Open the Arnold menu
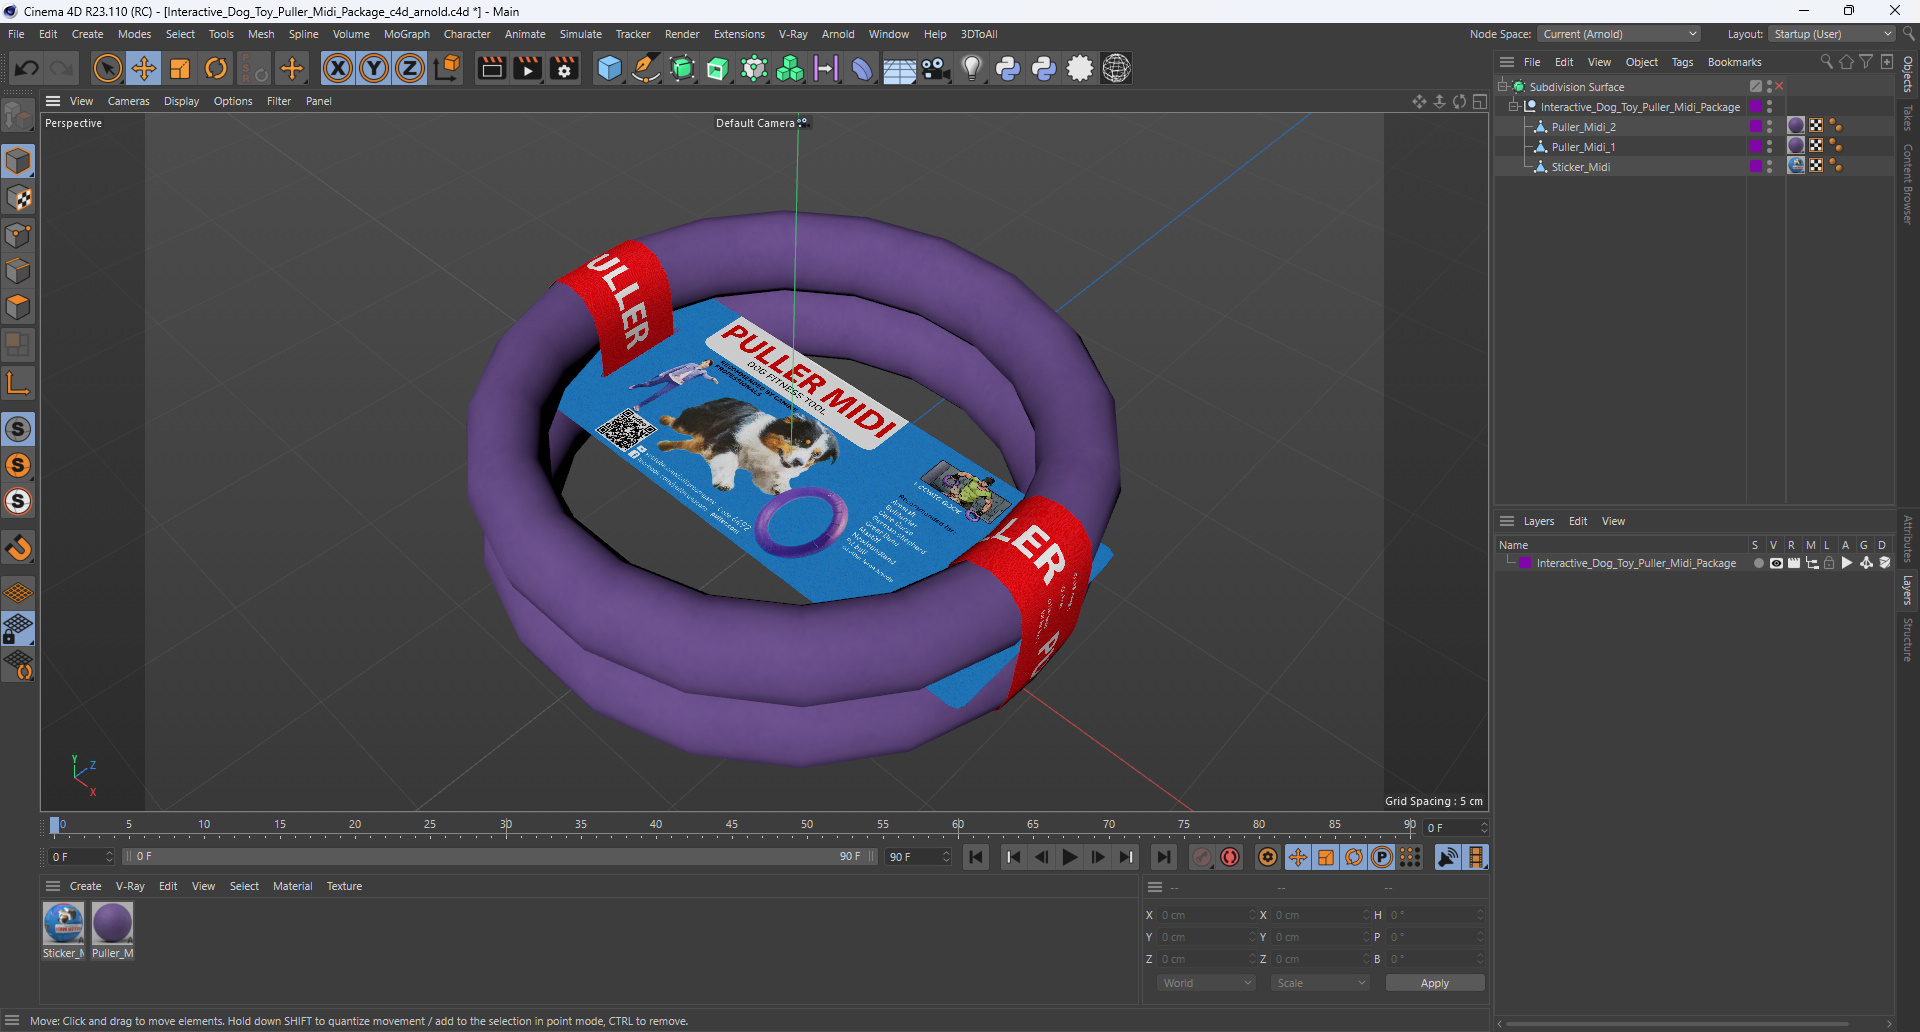This screenshot has height=1032, width=1920. pos(838,34)
